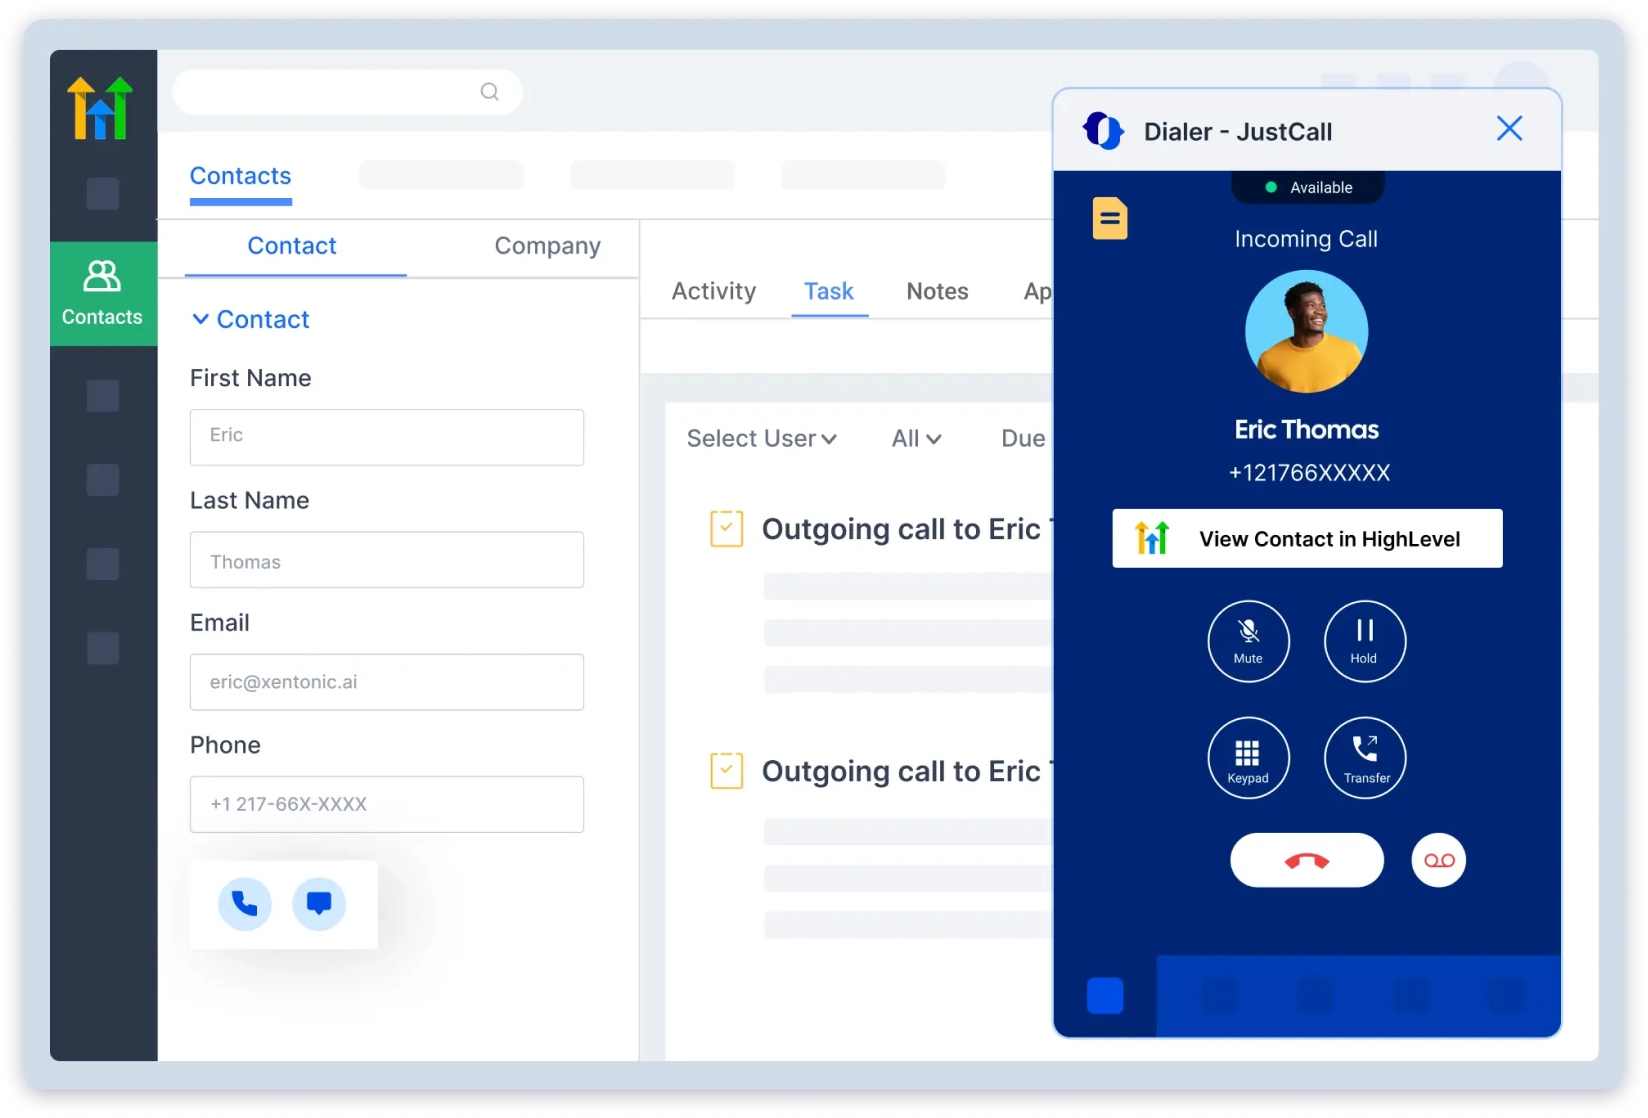Click the search magnifier icon

(x=489, y=92)
